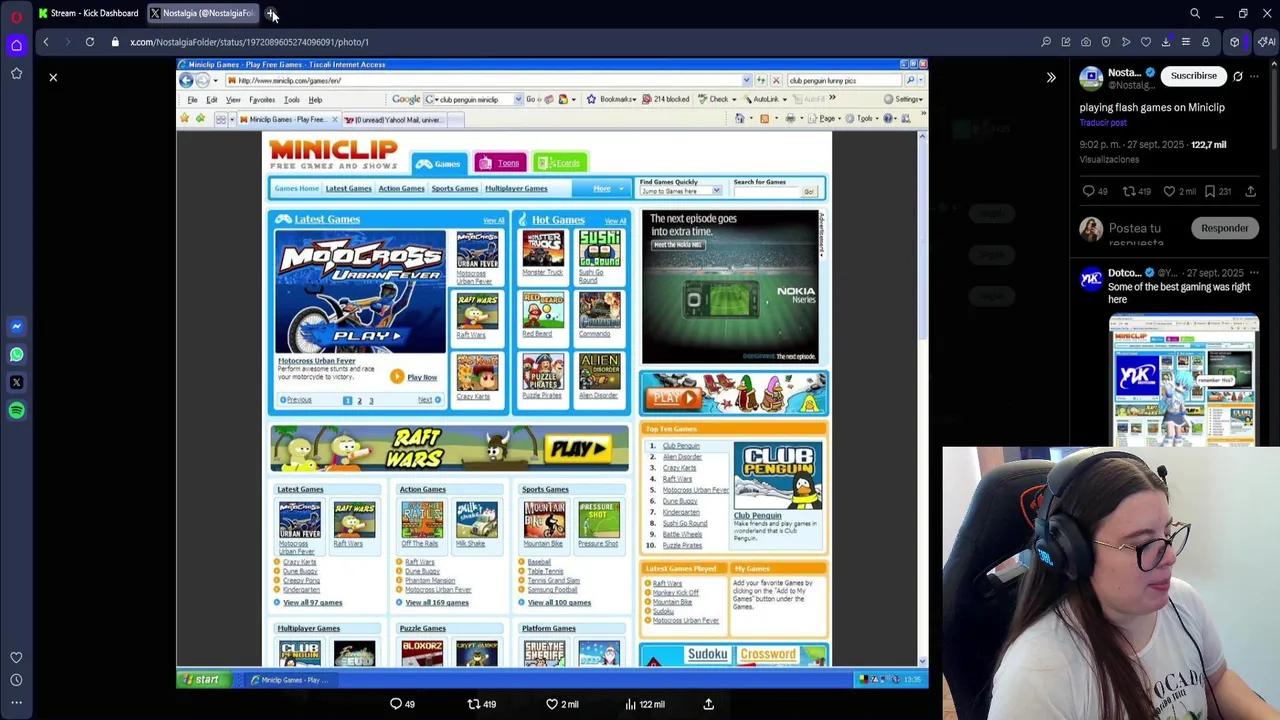This screenshot has height=720, width=1280.
Task: Open replies count 49 in side panel
Action: click(x=1095, y=191)
